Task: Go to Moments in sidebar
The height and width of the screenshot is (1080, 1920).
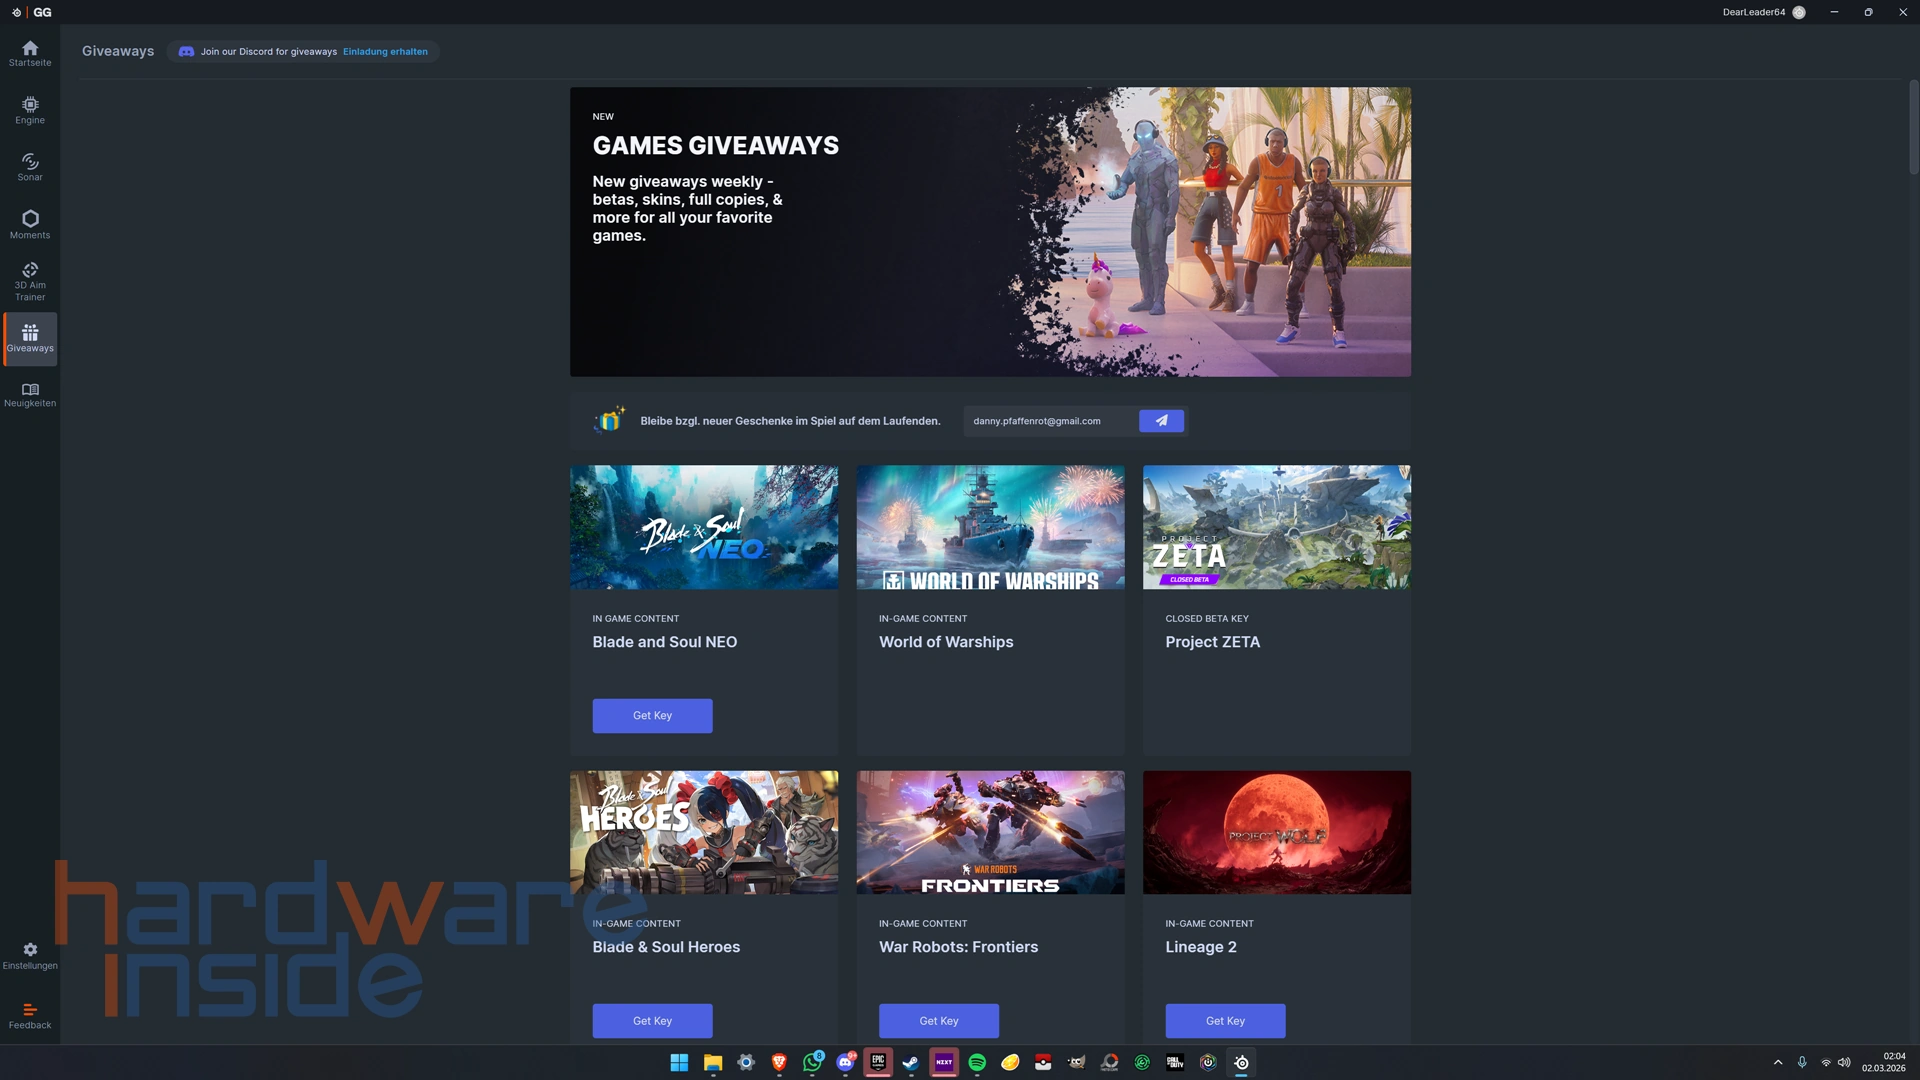Action: tap(30, 224)
